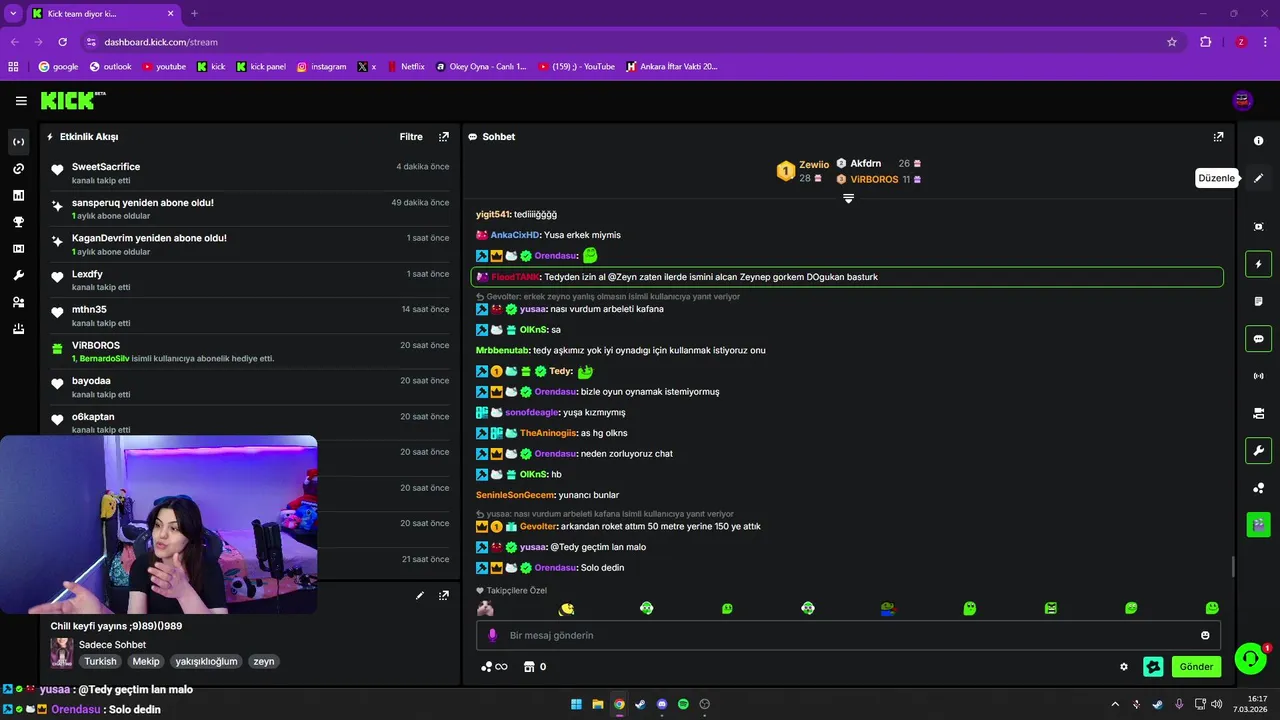Pop out the stream info panel
Image resolution: width=1280 pixels, height=720 pixels.
point(444,595)
